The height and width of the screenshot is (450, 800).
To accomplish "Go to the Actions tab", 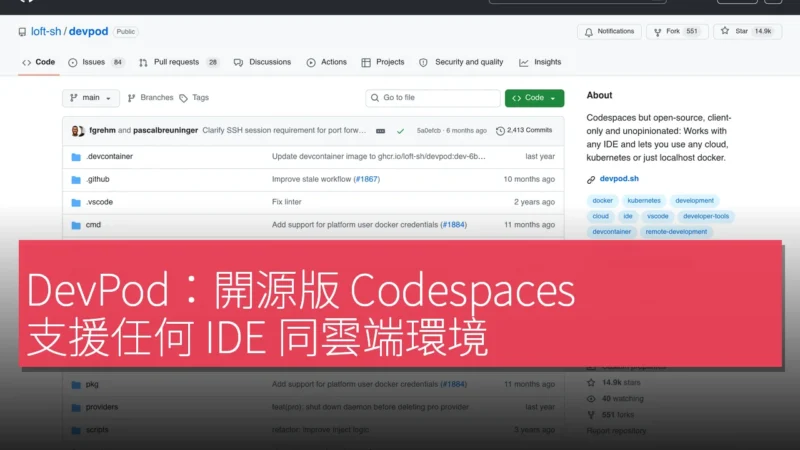I will point(327,62).
